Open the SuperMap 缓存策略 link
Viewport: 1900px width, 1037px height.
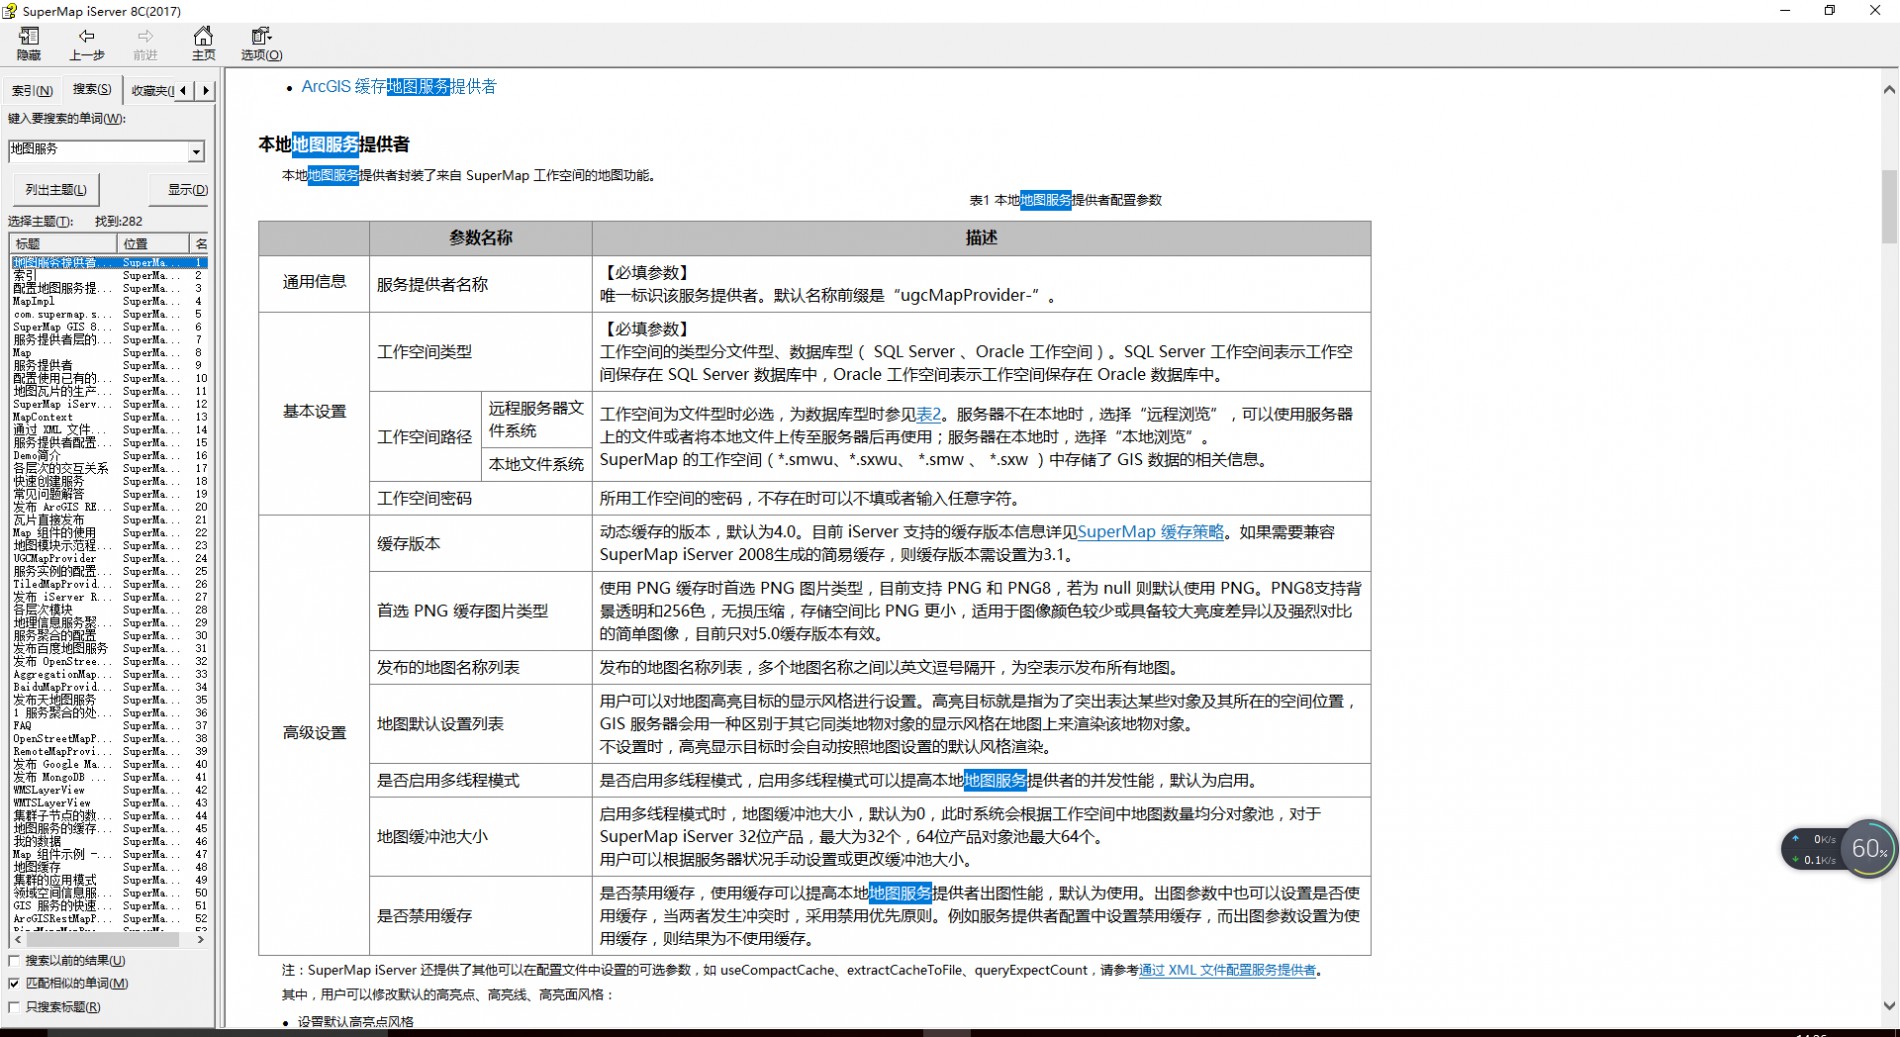tap(1150, 532)
